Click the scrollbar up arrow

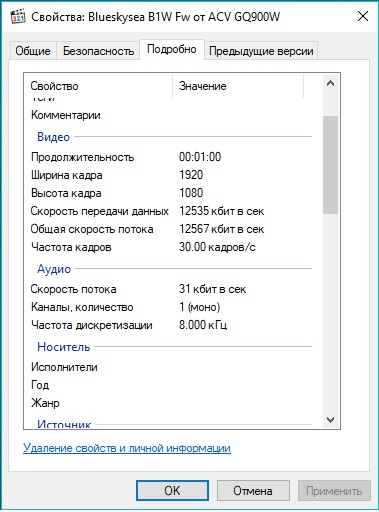pos(330,83)
